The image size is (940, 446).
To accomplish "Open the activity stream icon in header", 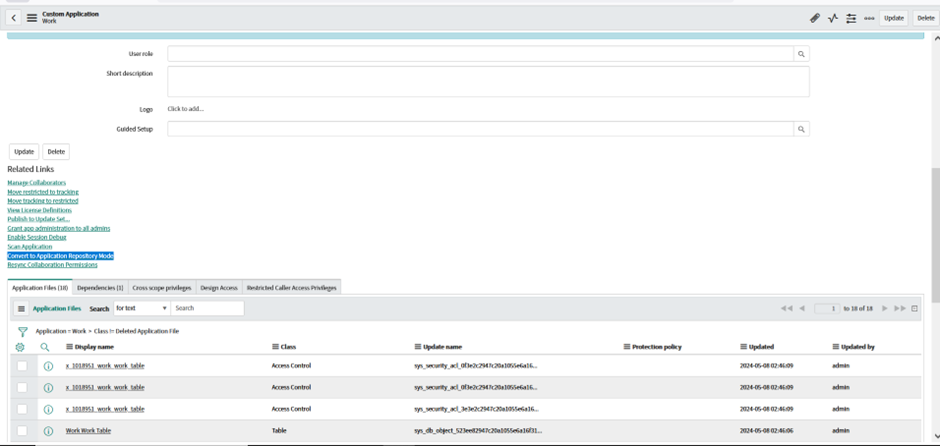I will coord(832,18).
